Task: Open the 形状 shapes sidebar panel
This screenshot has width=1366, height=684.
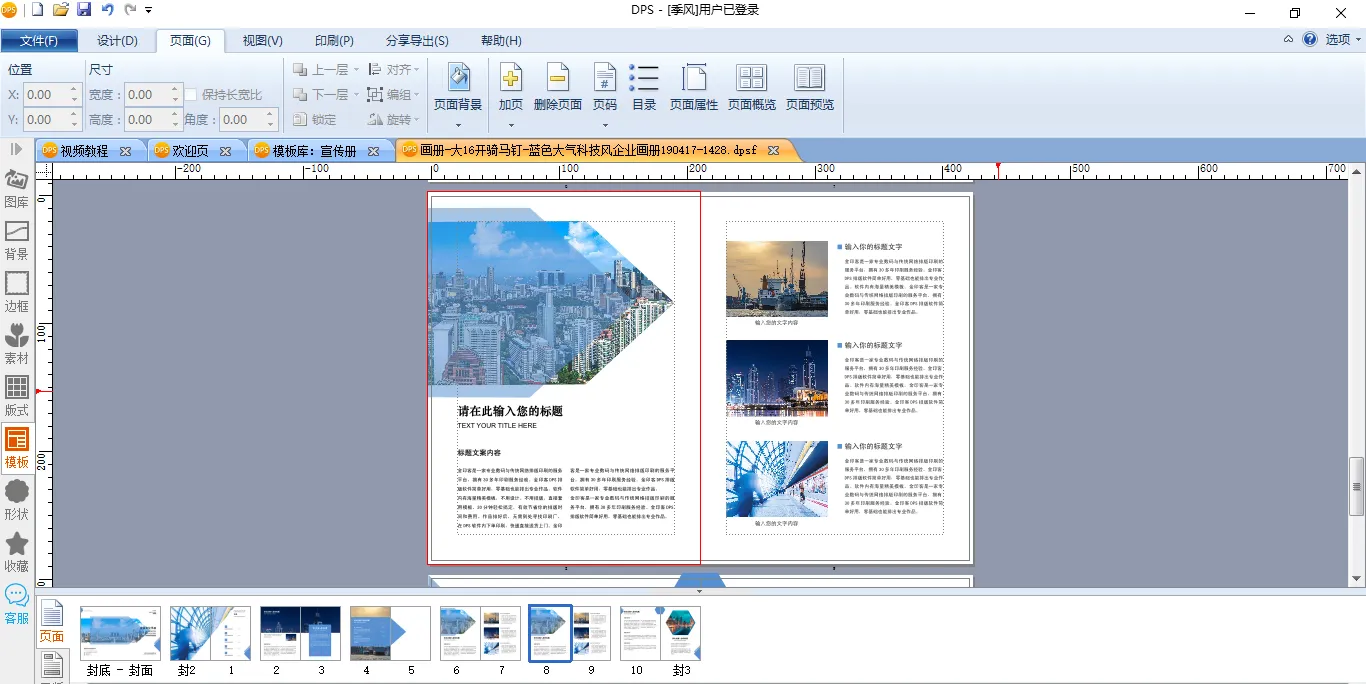Action: point(17,500)
